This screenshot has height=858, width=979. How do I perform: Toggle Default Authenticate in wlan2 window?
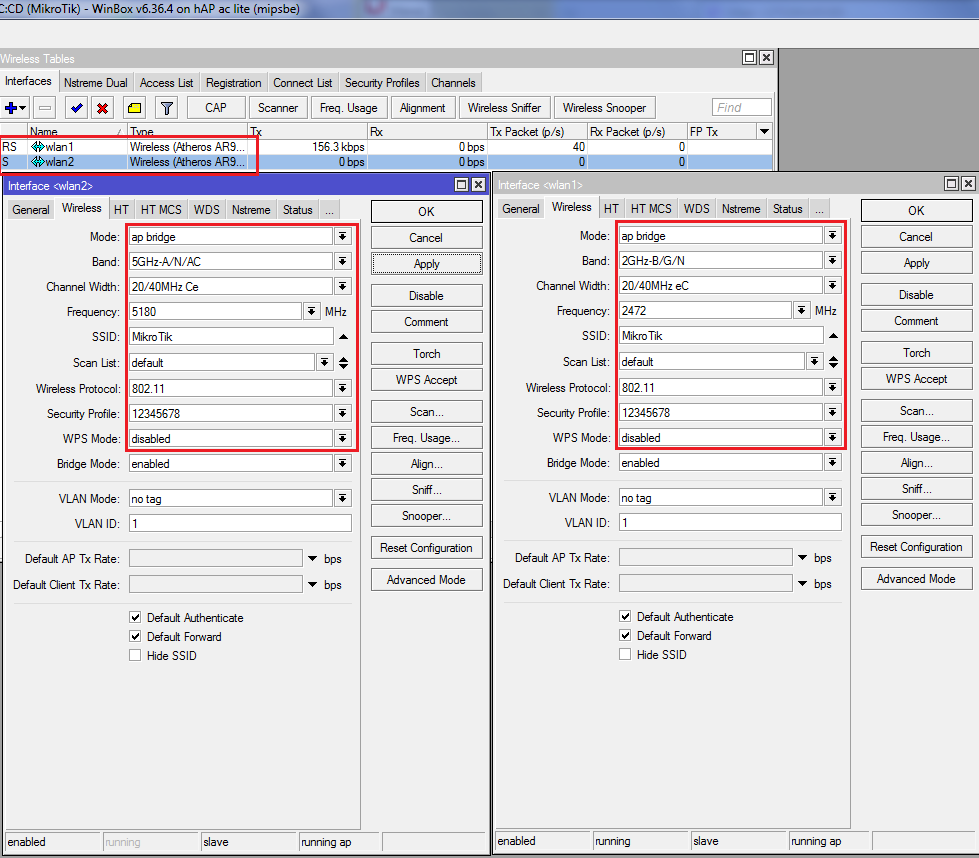[x=135, y=617]
